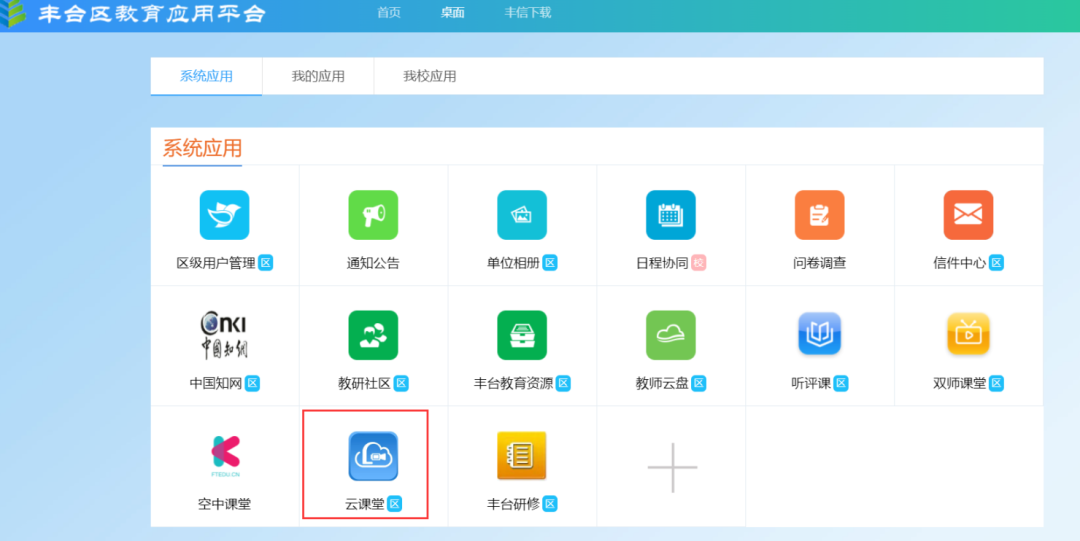Screen dimensions: 1080x541
Task: Switch to the 我的应用 tab
Action: tap(318, 76)
